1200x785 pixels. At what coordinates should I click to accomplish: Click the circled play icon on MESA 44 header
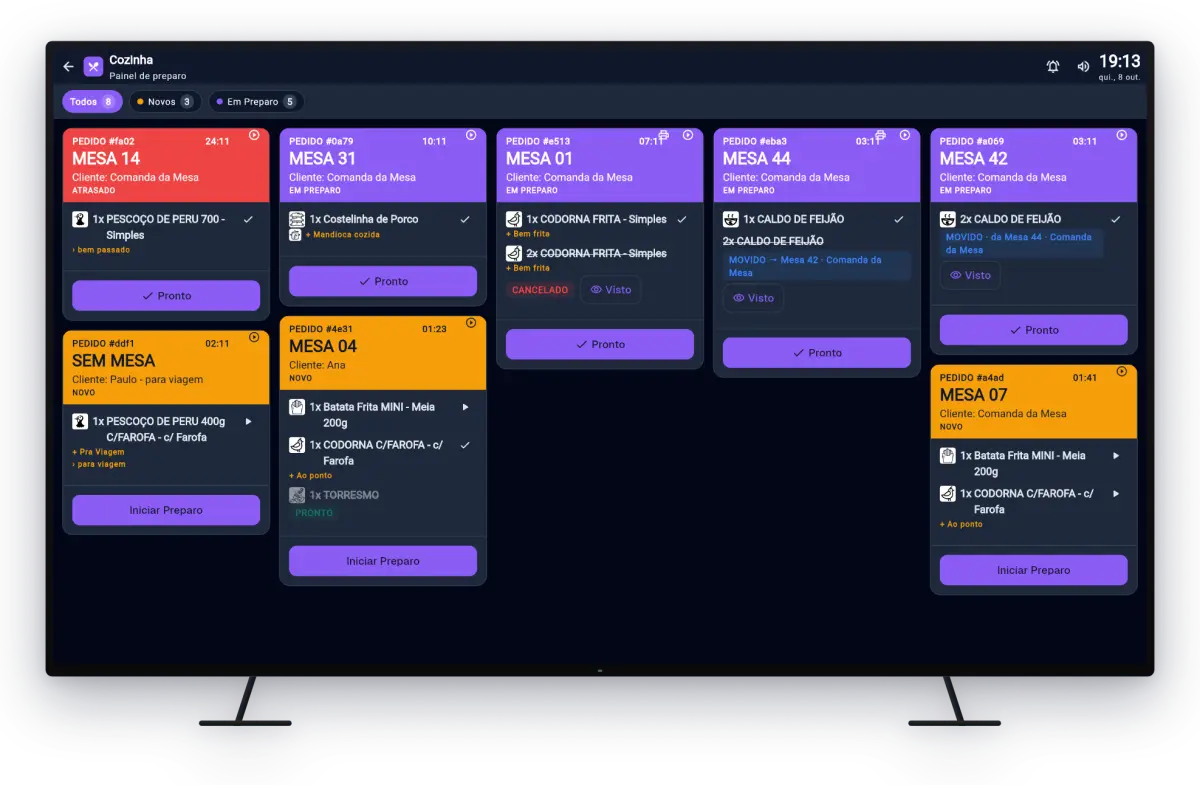point(905,135)
